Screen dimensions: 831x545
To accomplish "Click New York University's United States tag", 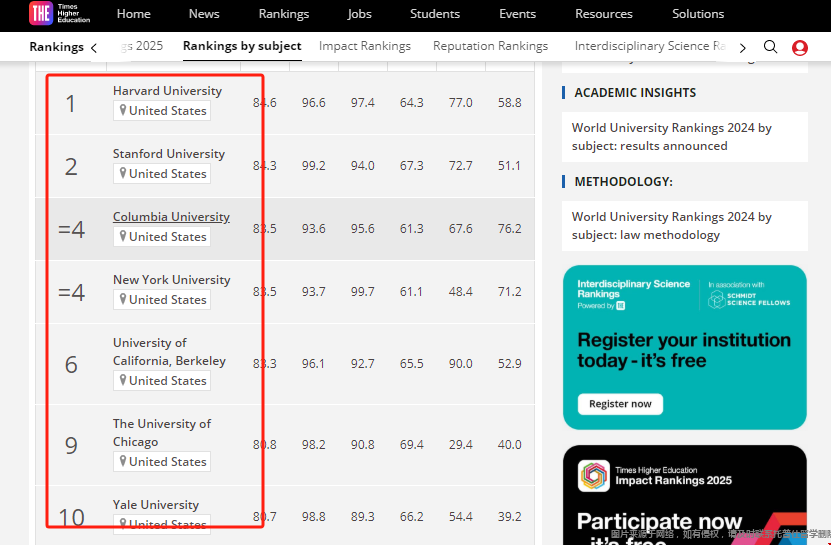I will click(x=162, y=300).
